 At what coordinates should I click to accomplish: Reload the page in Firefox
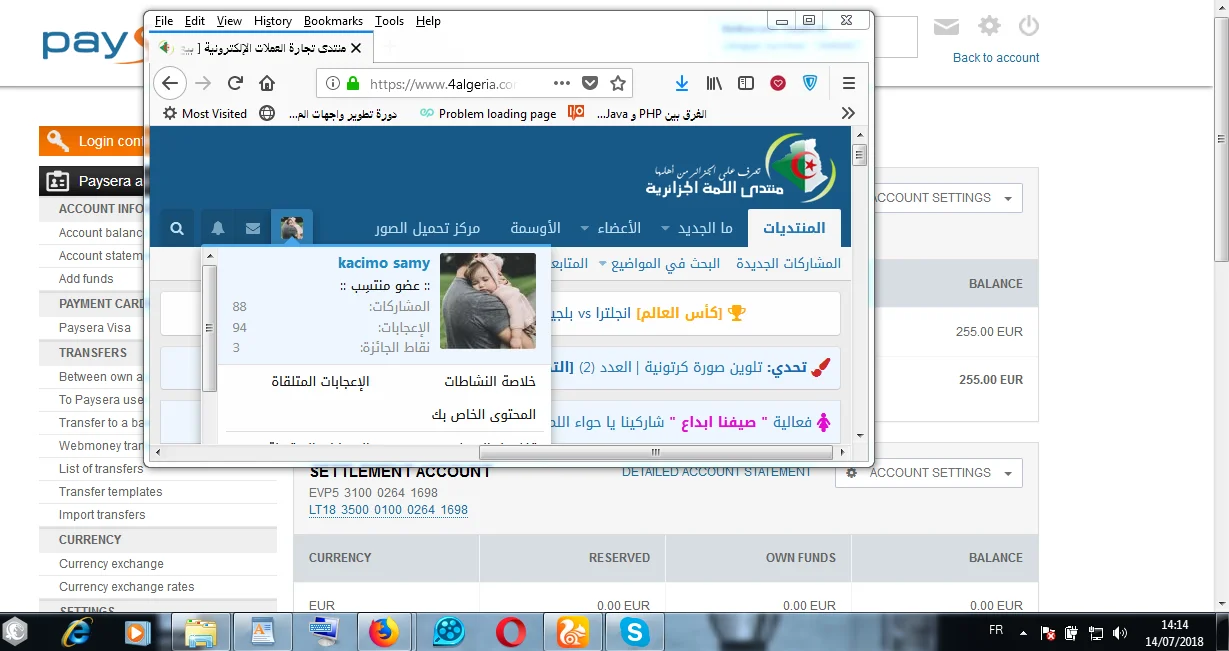coord(236,84)
